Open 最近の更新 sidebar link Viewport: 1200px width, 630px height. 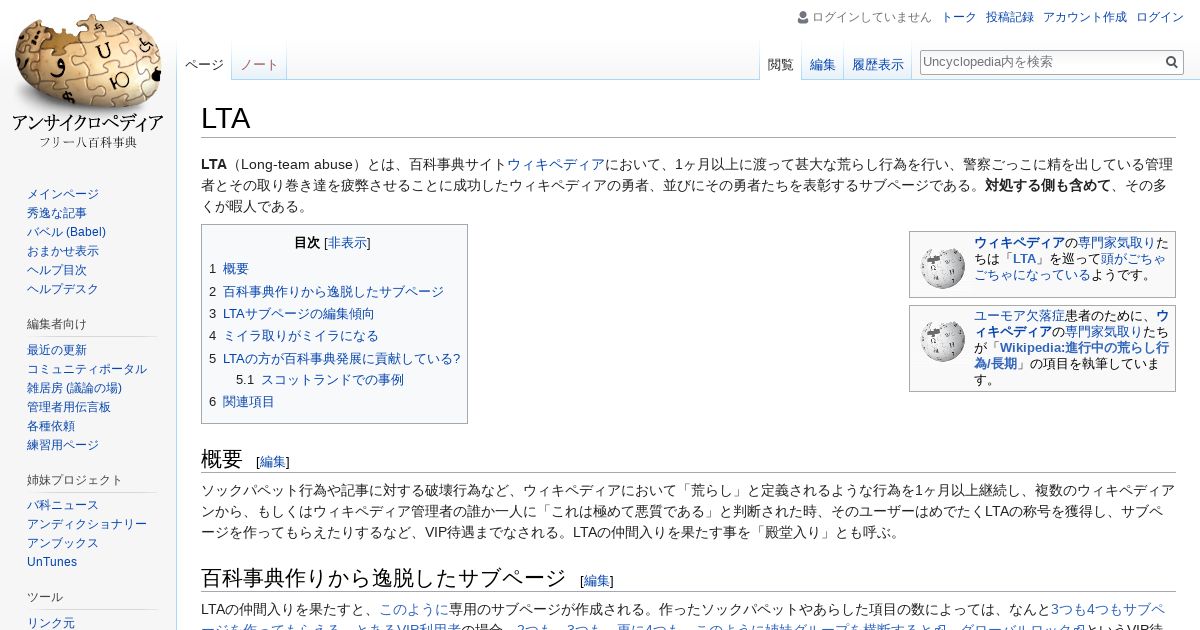pos(57,350)
